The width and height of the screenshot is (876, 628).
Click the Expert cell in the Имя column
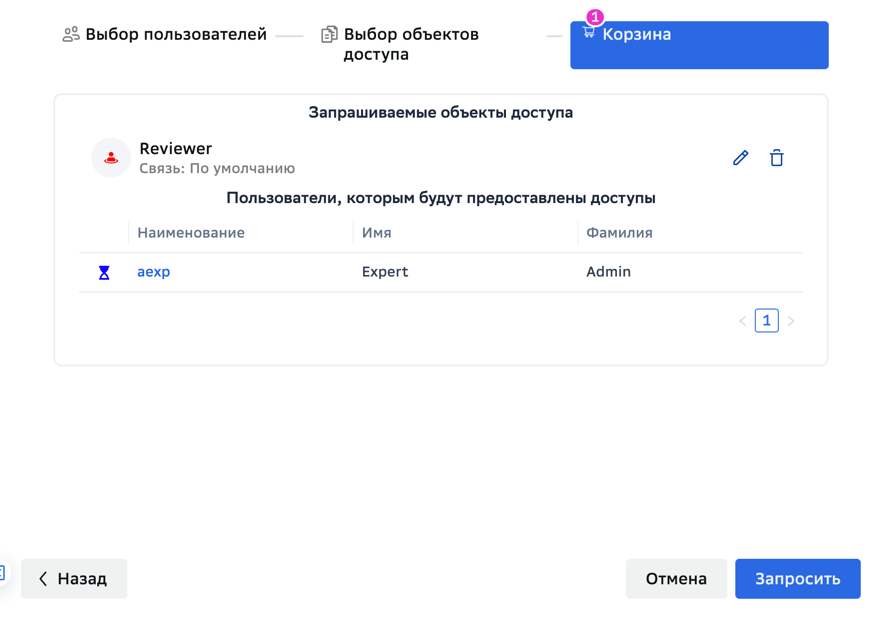(x=385, y=272)
